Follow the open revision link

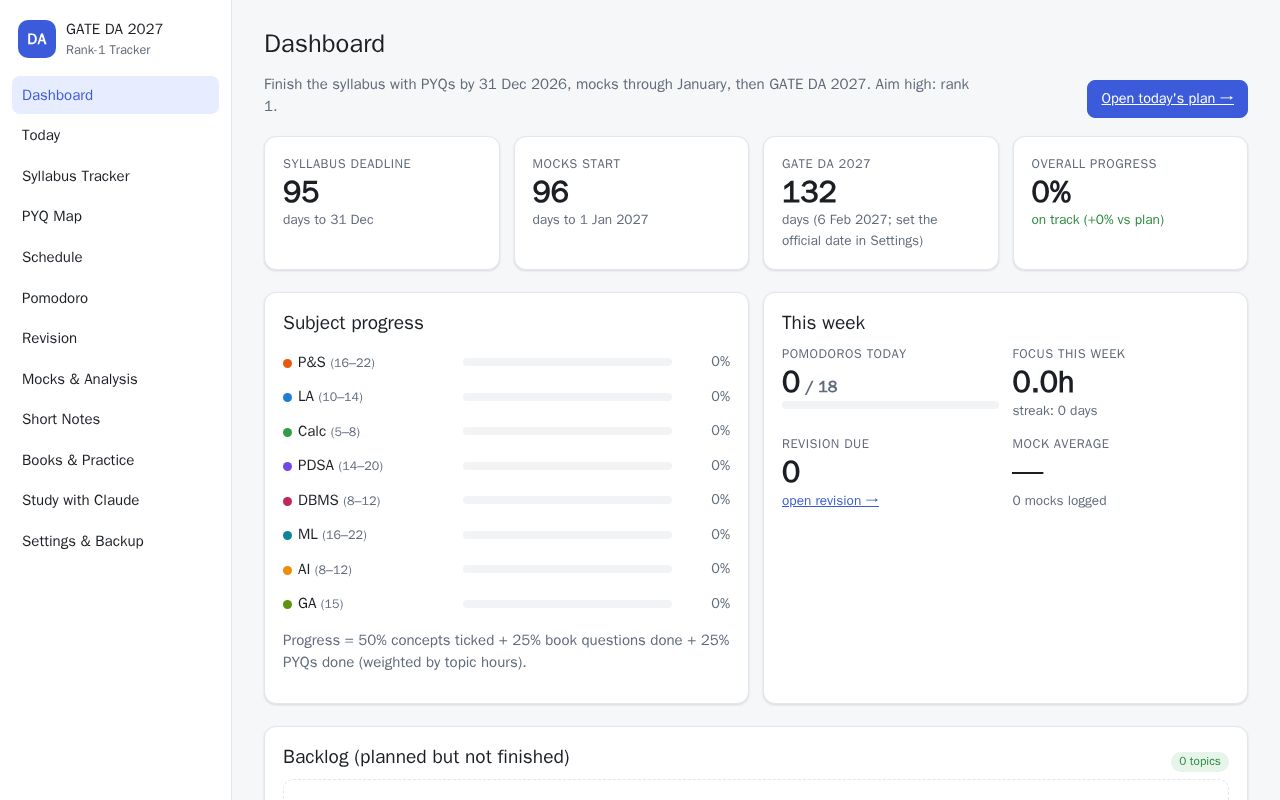click(830, 500)
